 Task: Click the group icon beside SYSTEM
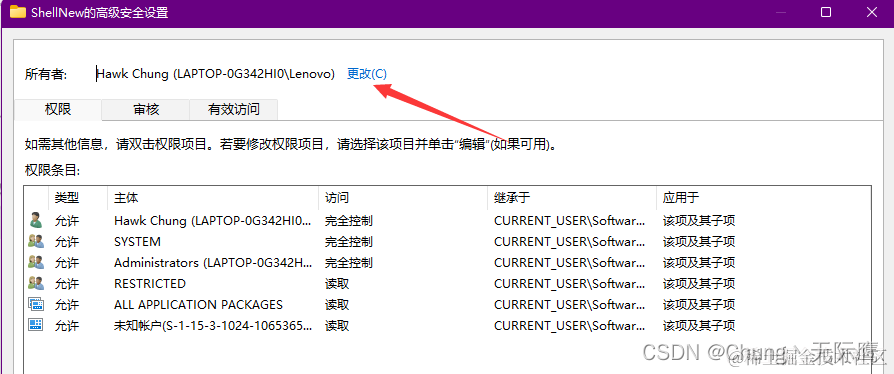[x=36, y=241]
